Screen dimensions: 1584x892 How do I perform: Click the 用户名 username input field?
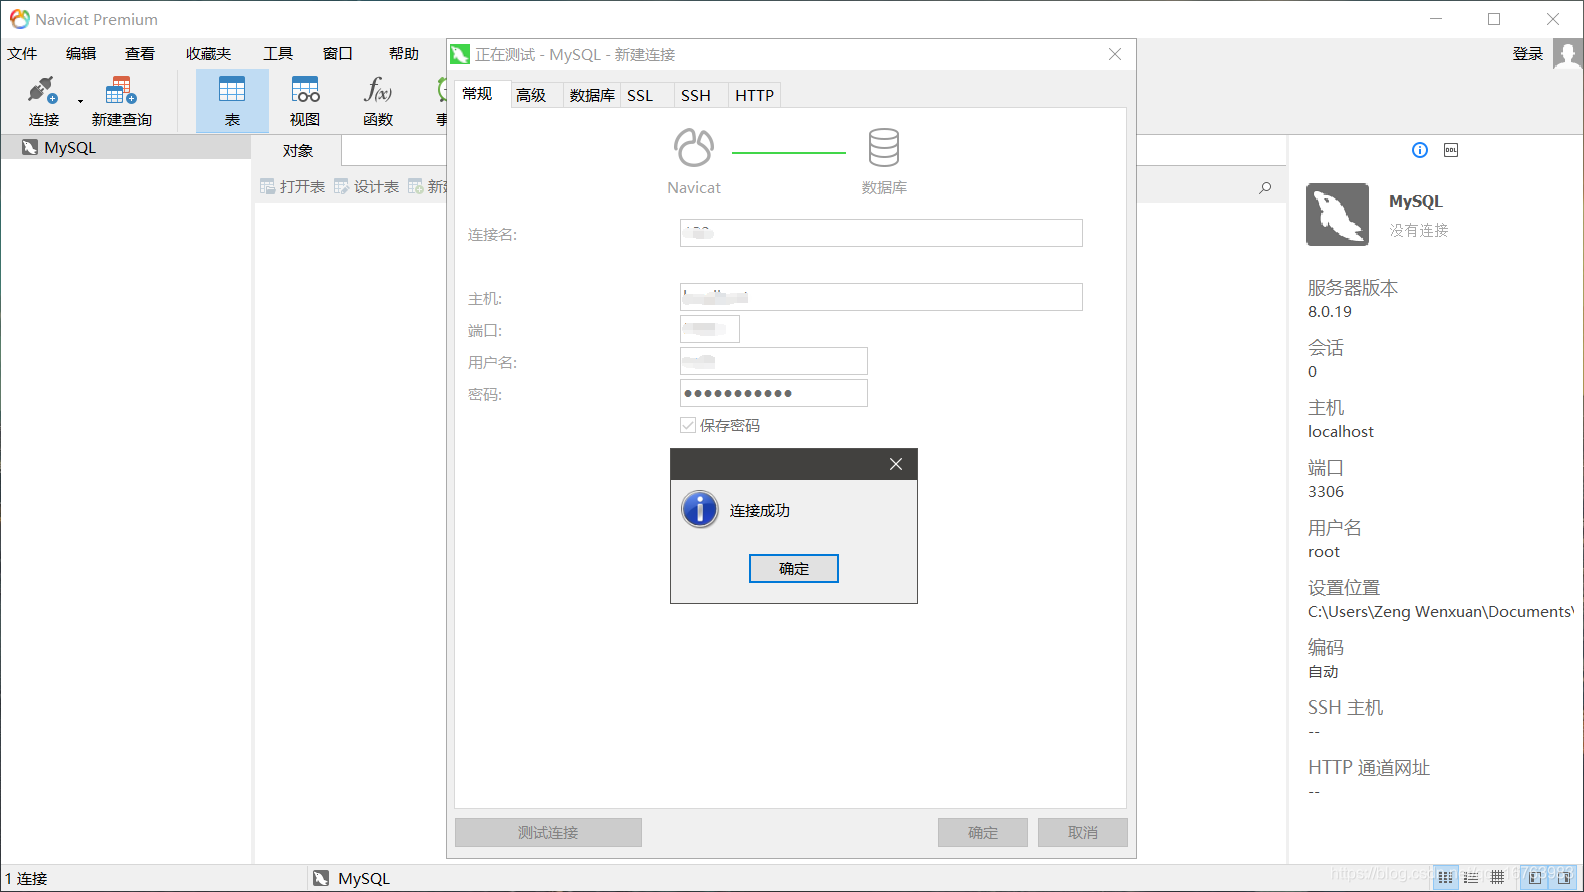pyautogui.click(x=774, y=361)
